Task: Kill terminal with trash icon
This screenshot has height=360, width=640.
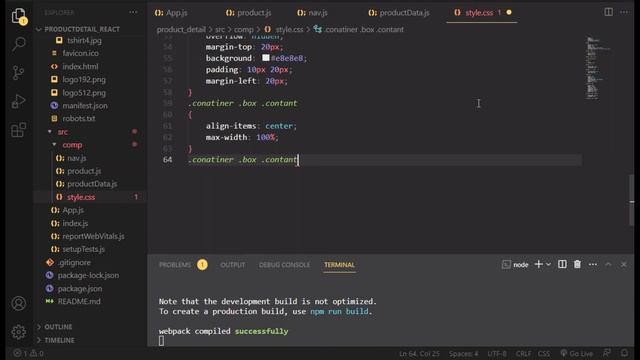Action: tap(577, 264)
